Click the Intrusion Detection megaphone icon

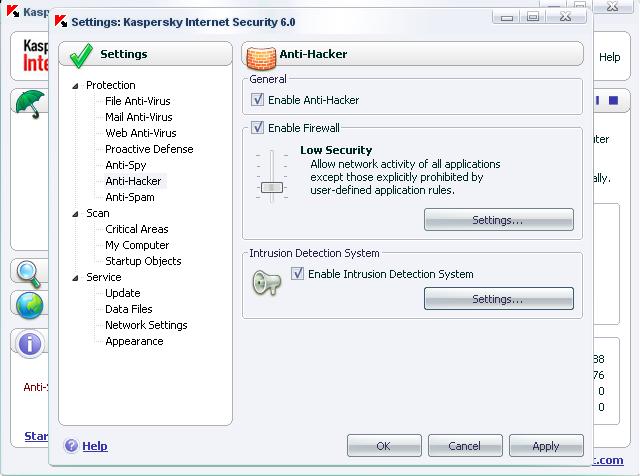[x=265, y=284]
